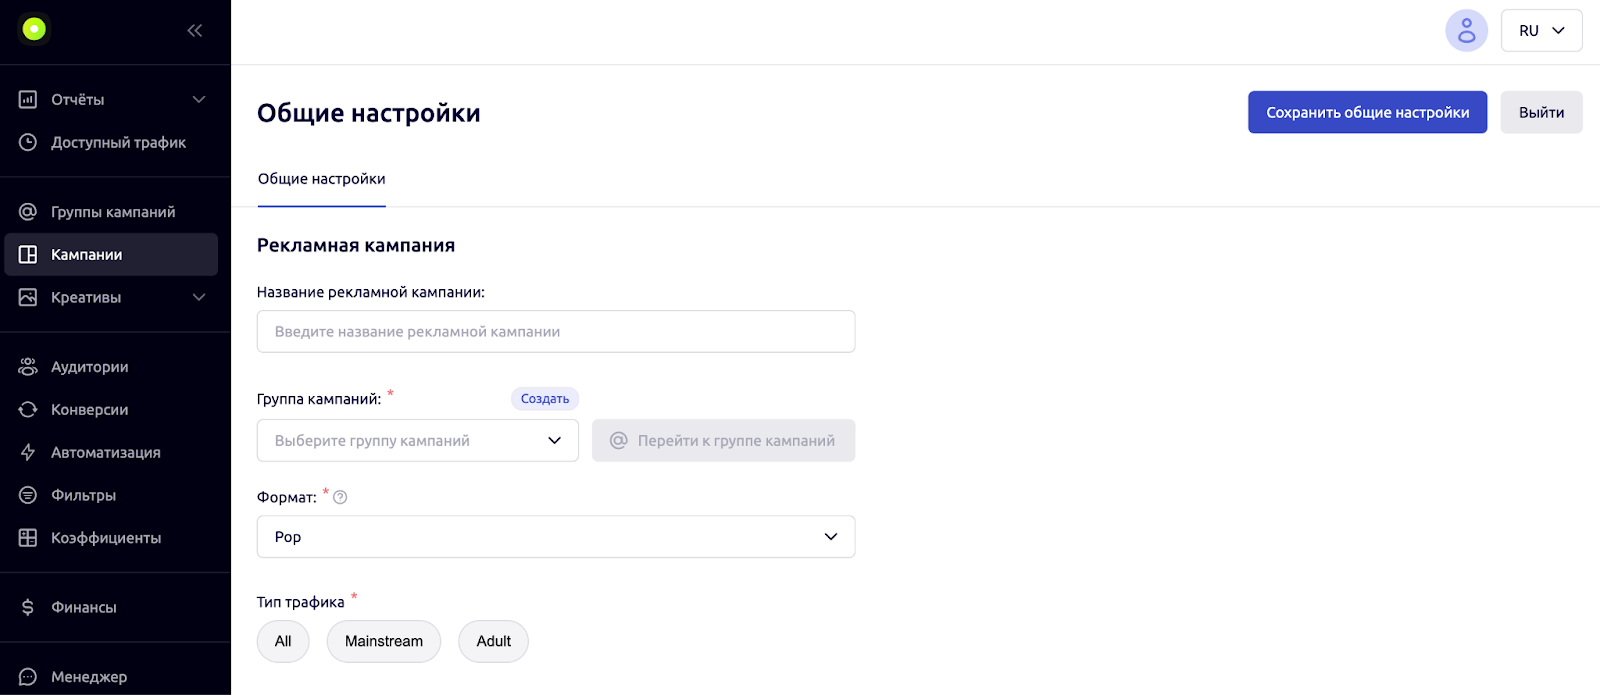Open the RU language dropdown
Viewport: 1600px width, 695px height.
(1541, 31)
